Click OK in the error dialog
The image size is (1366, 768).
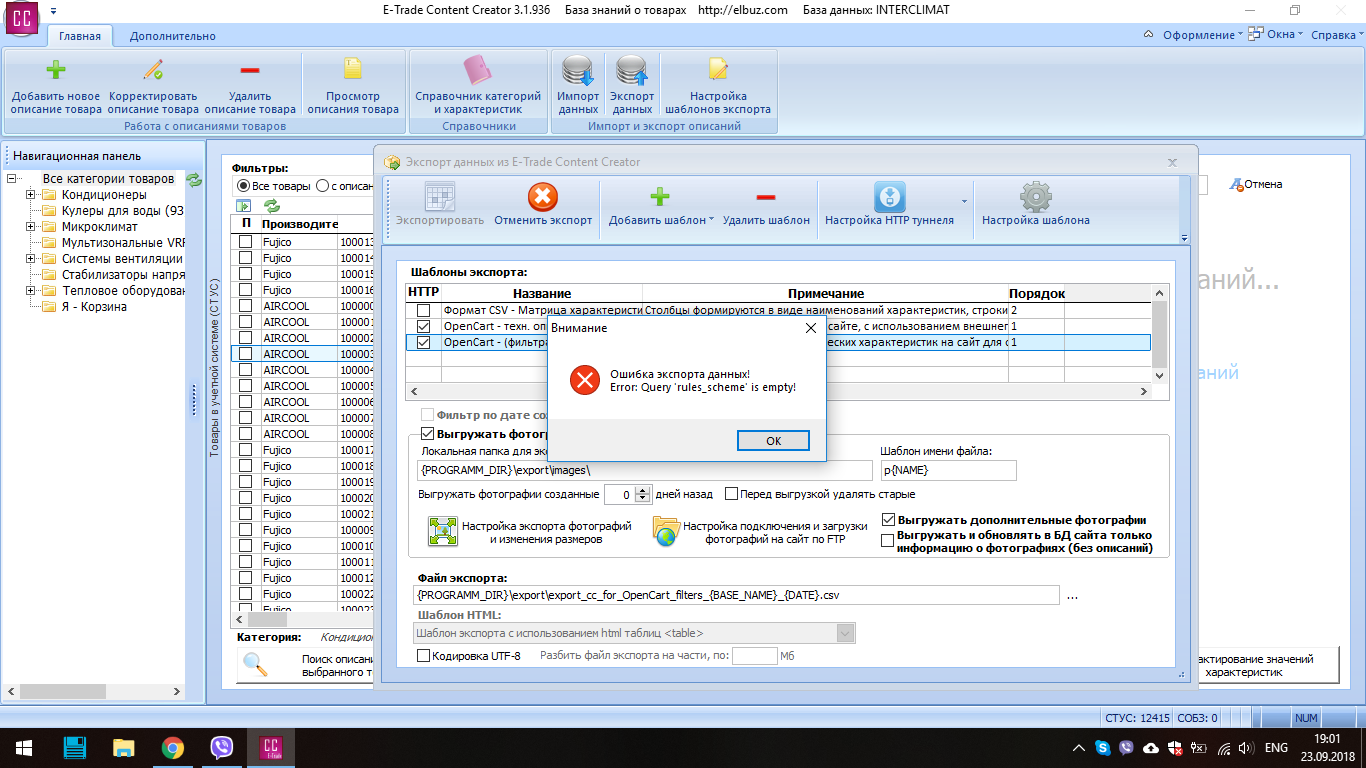click(773, 441)
